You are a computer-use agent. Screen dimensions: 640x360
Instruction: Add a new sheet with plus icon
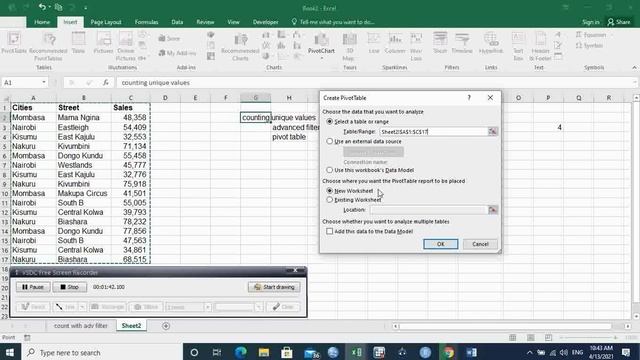coord(166,326)
